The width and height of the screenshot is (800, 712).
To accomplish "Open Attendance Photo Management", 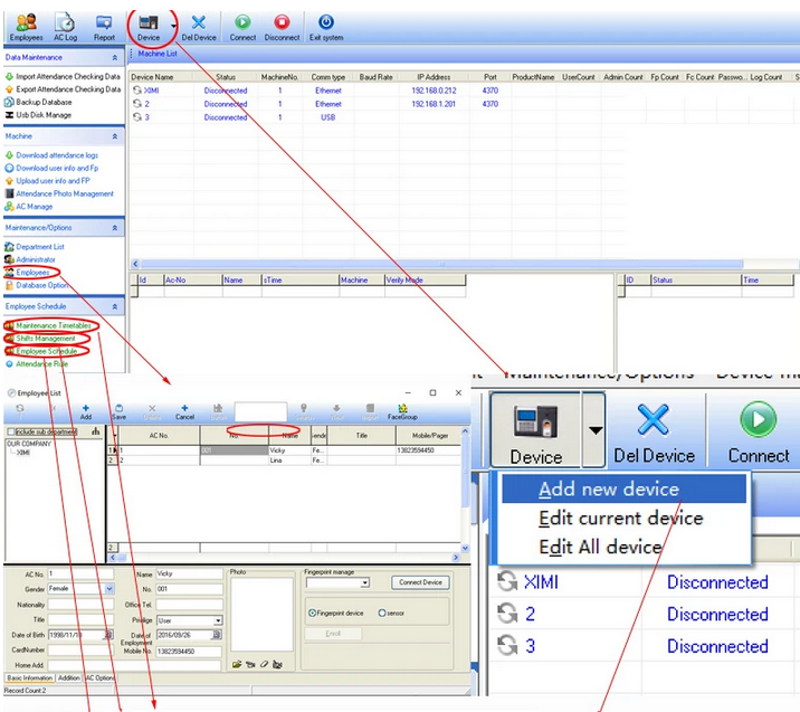I will coord(59,194).
